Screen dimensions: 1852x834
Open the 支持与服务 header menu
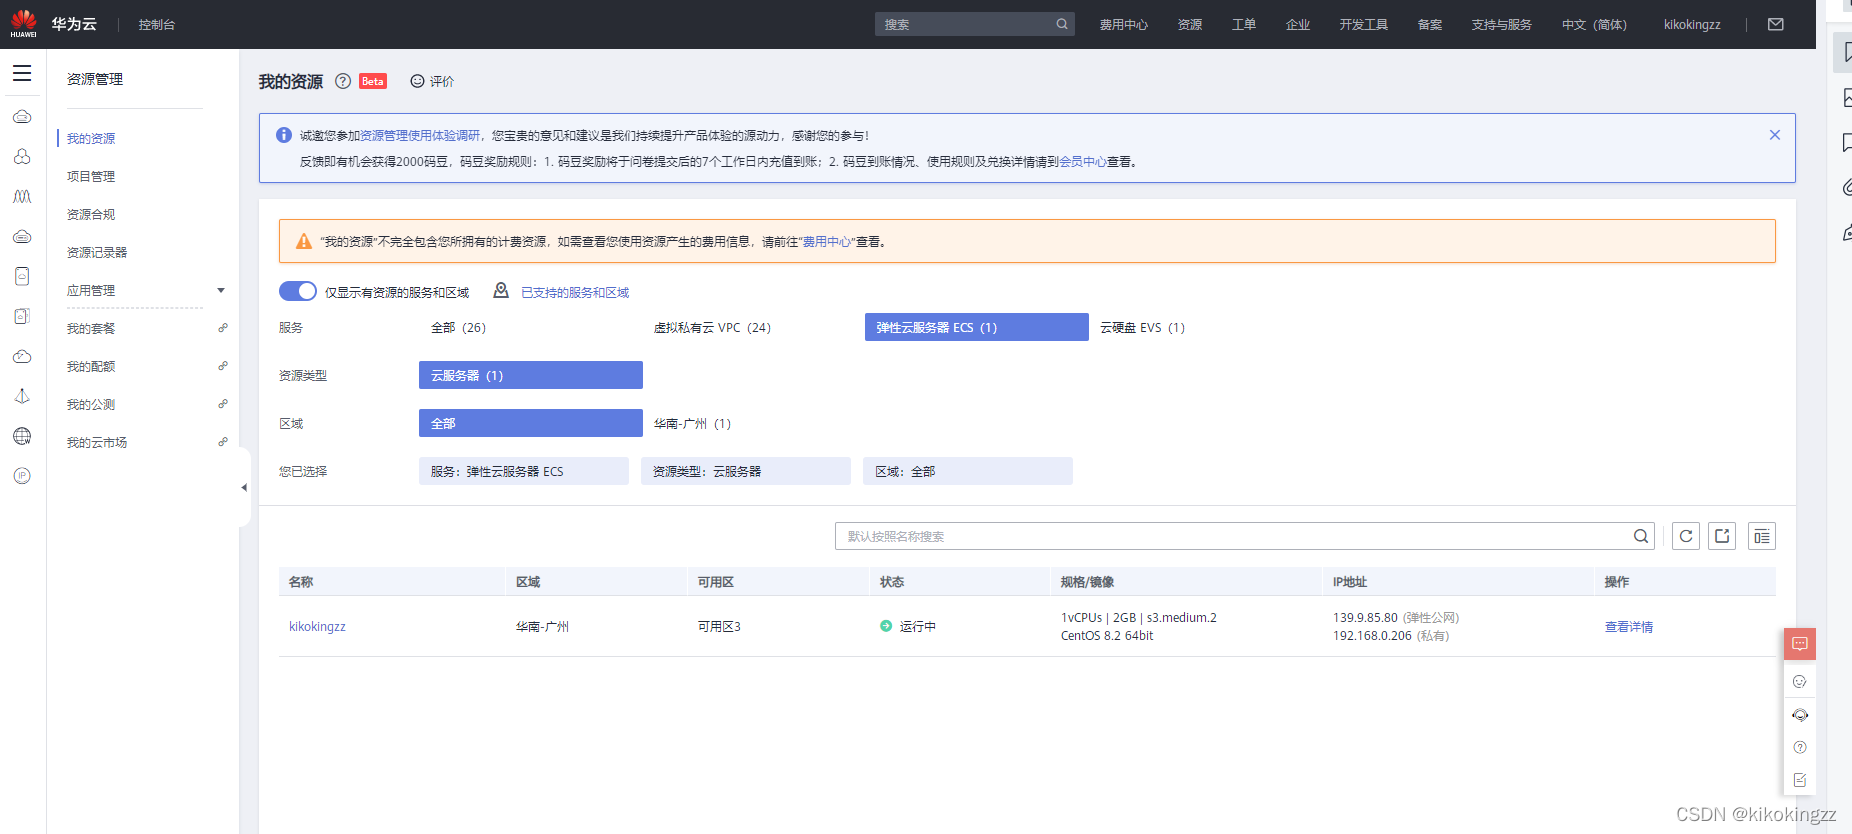click(1501, 25)
